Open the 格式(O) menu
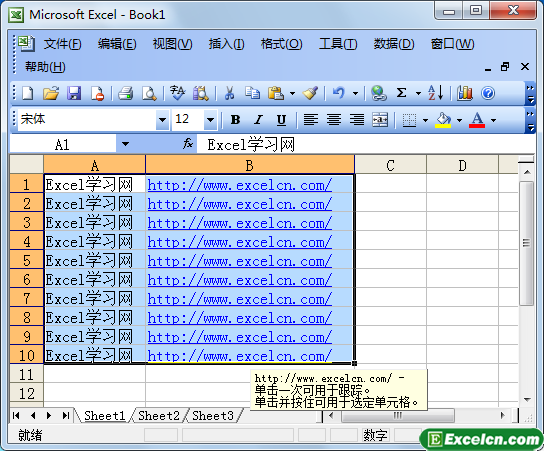The image size is (544, 451). tap(281, 44)
